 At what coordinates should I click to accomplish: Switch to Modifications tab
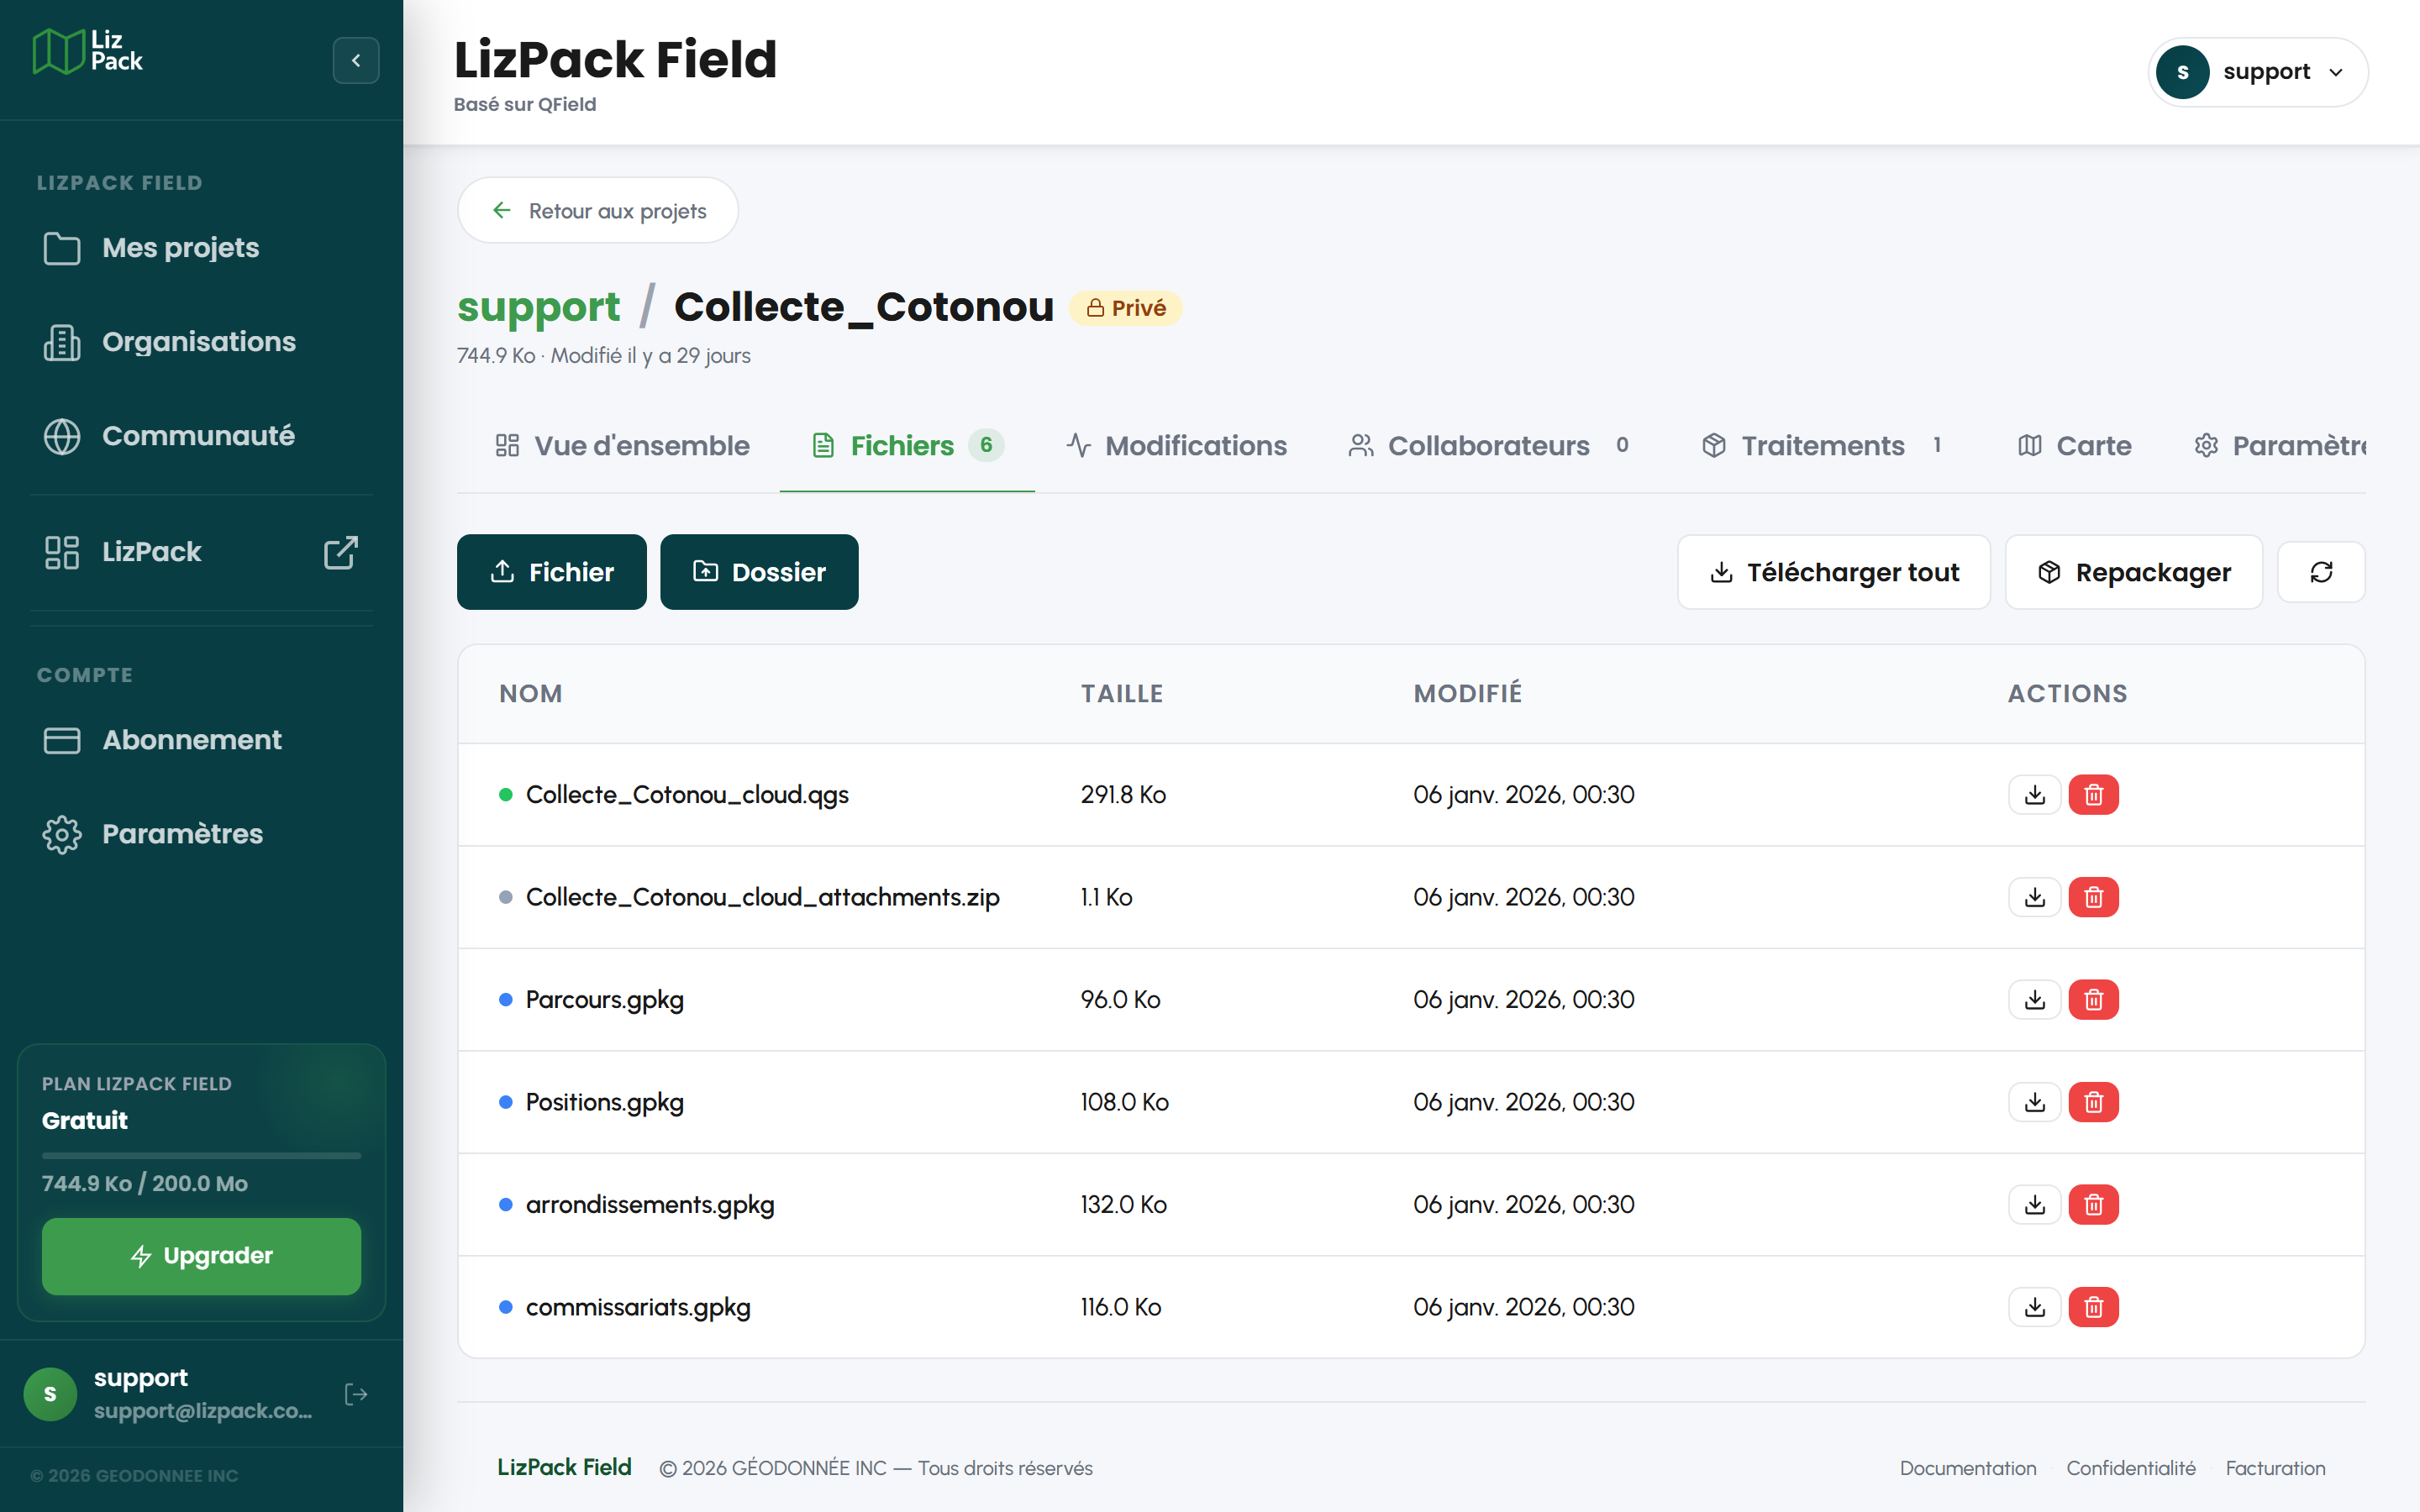[1176, 446]
